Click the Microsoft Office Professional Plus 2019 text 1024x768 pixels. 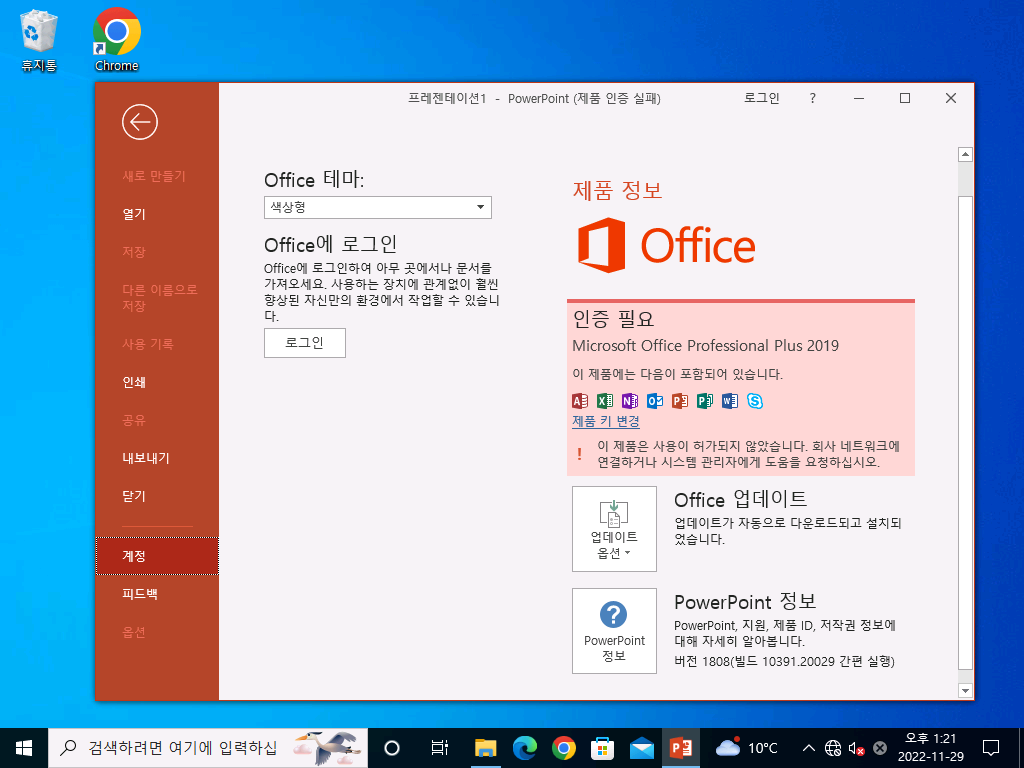[705, 345]
